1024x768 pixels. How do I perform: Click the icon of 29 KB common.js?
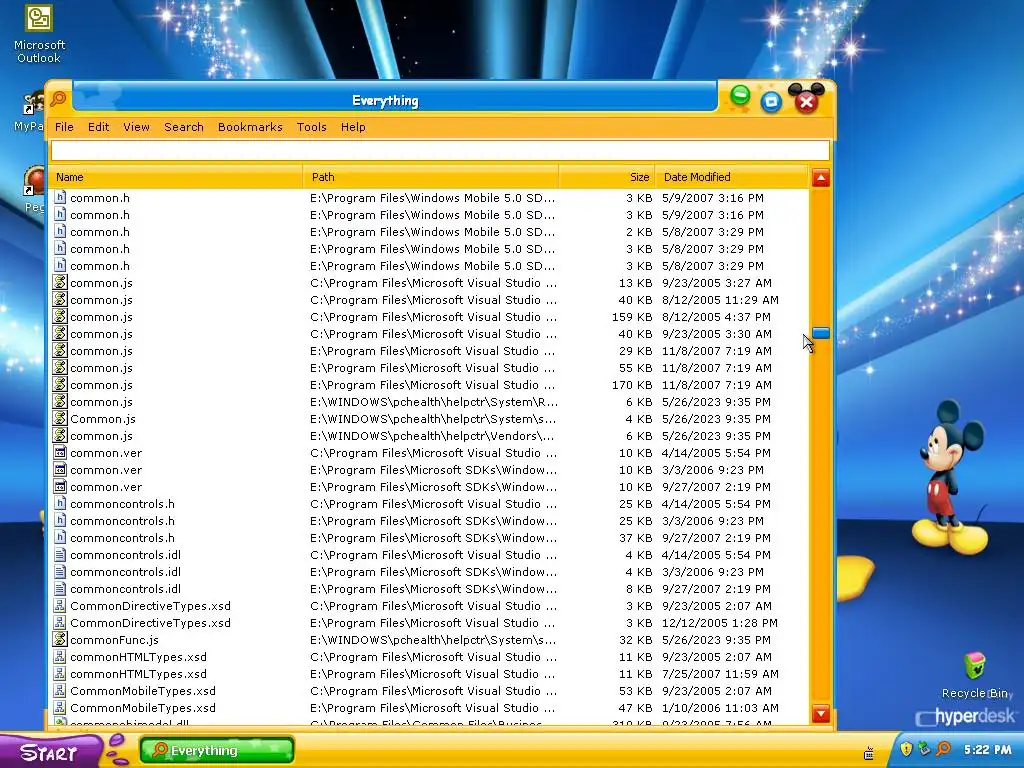point(60,351)
